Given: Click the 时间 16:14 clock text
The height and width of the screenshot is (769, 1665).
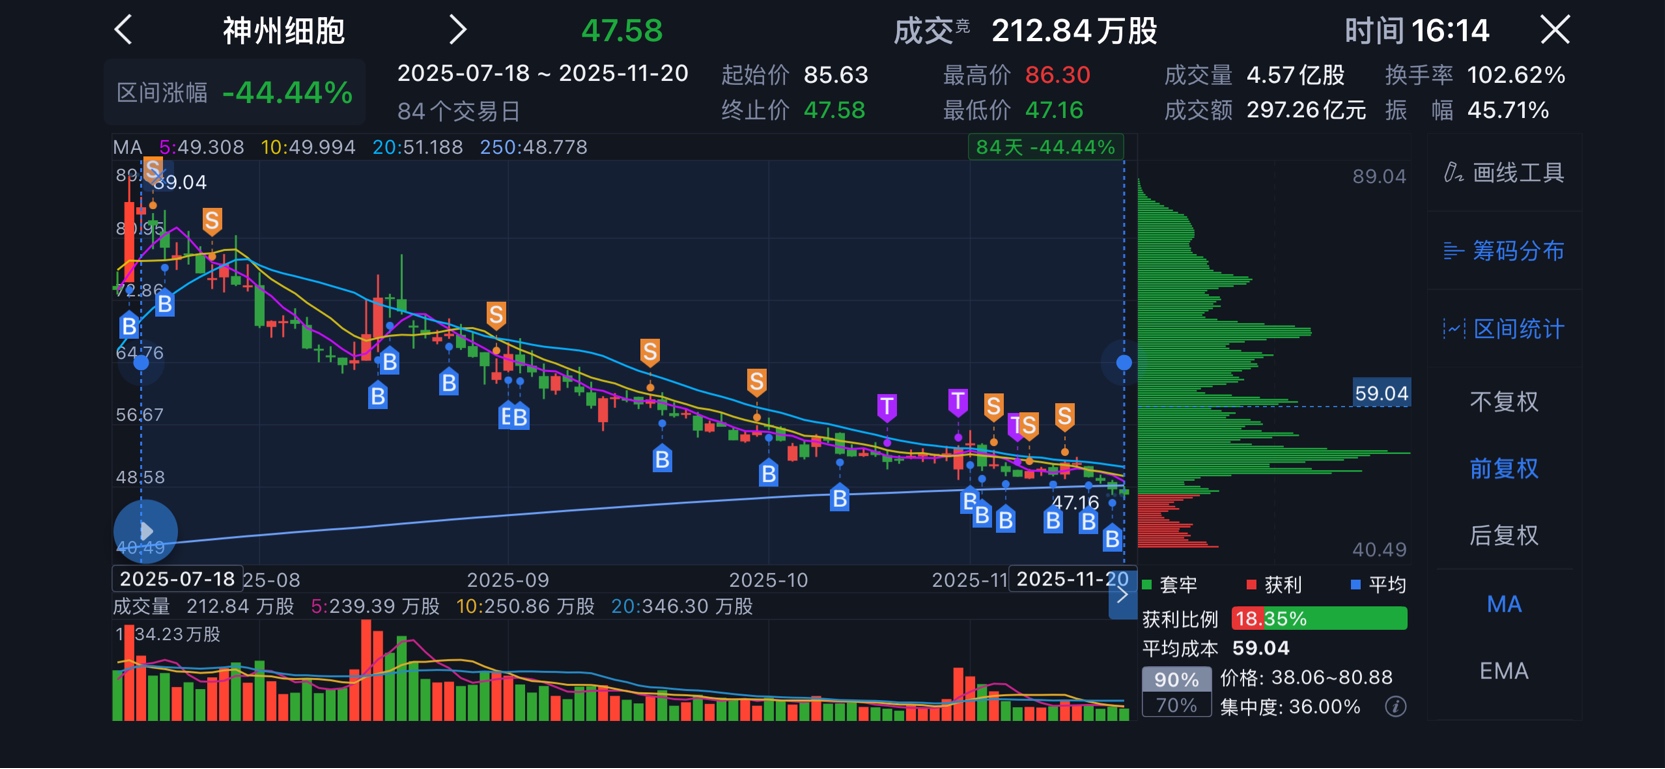Looking at the screenshot, I should tap(1416, 31).
